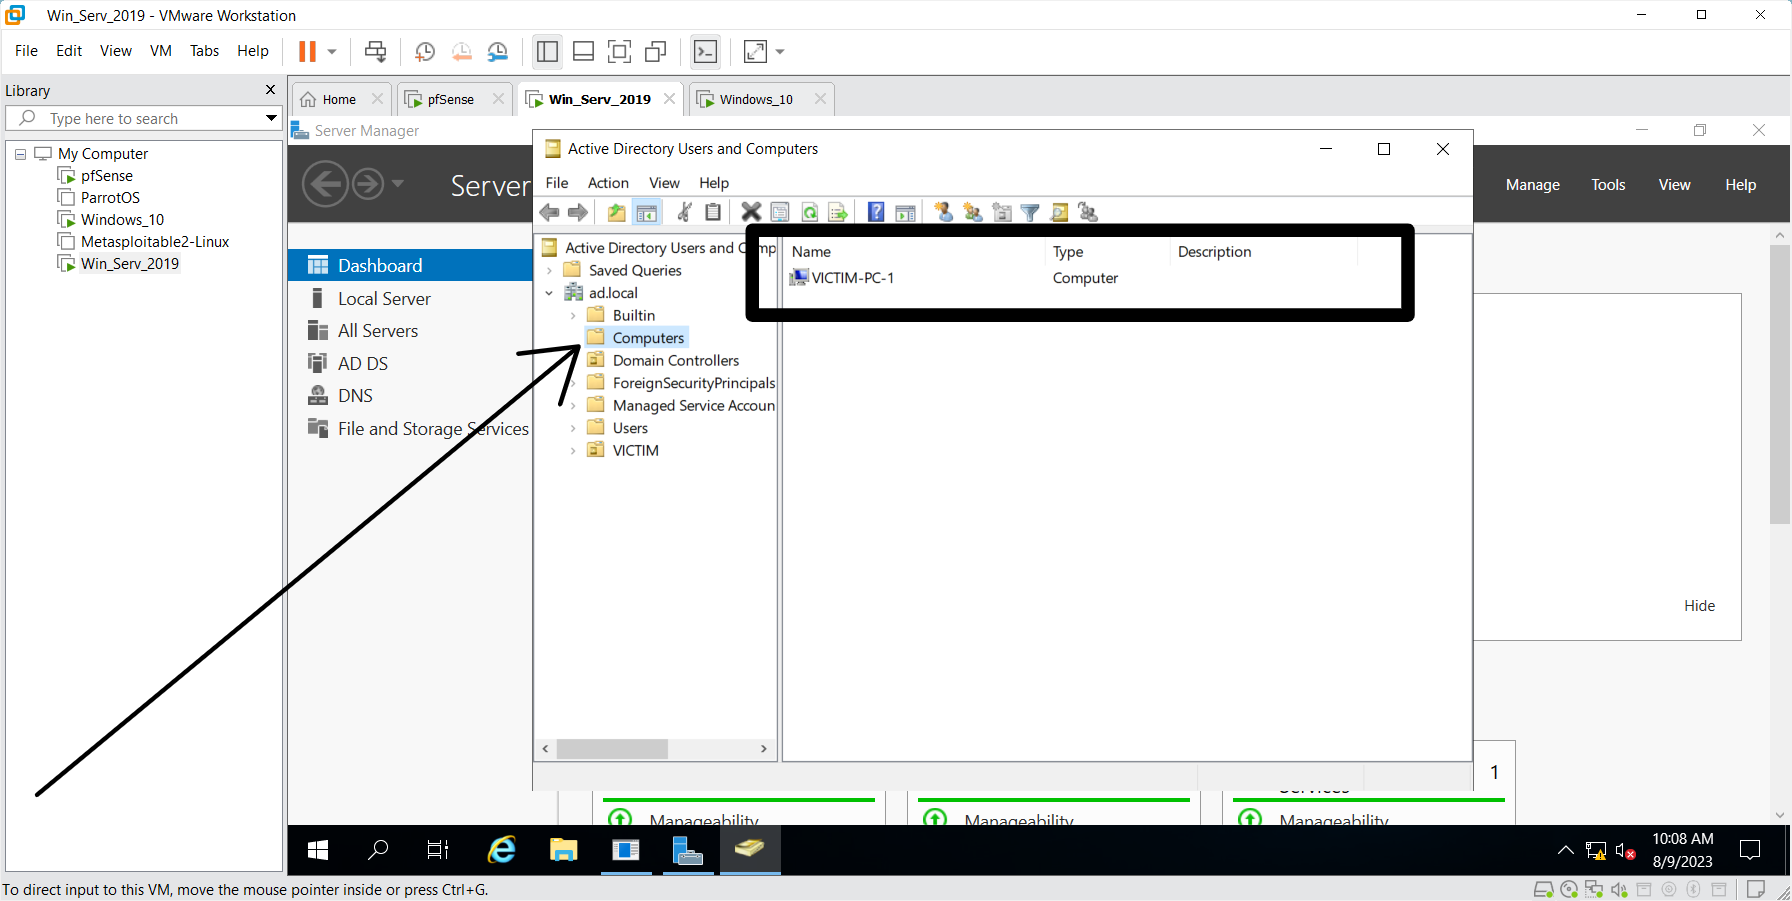Pause the VM with the orange pause icon
Image resolution: width=1792 pixels, height=901 pixels.
point(307,51)
